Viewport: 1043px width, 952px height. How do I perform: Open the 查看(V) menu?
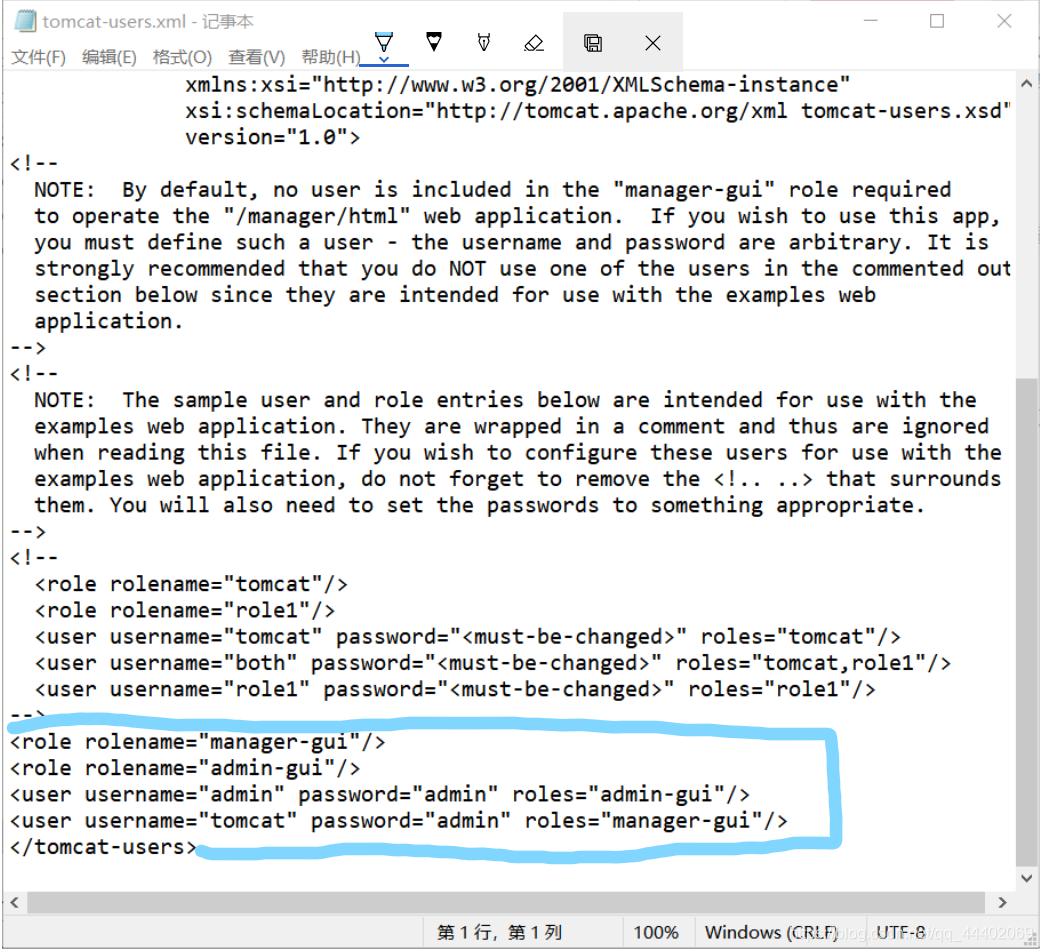[256, 57]
